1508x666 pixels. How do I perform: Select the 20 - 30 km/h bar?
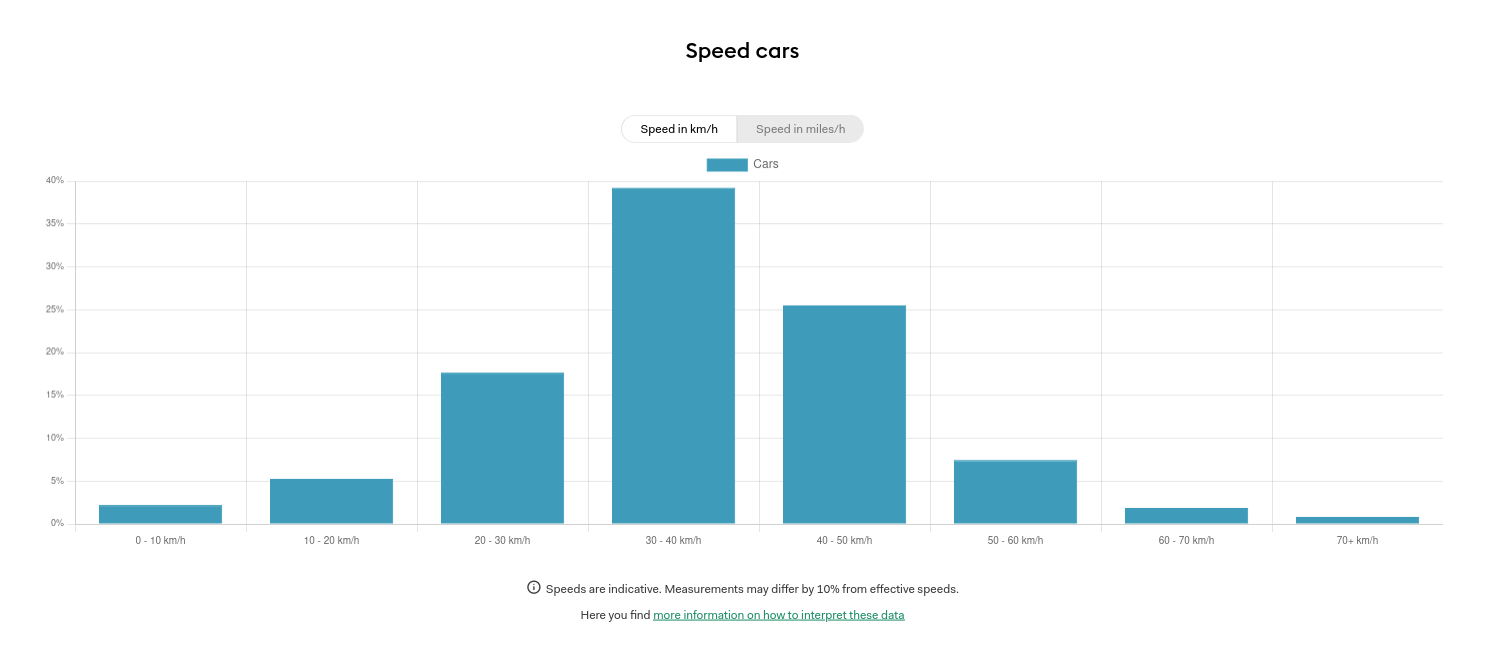click(502, 448)
